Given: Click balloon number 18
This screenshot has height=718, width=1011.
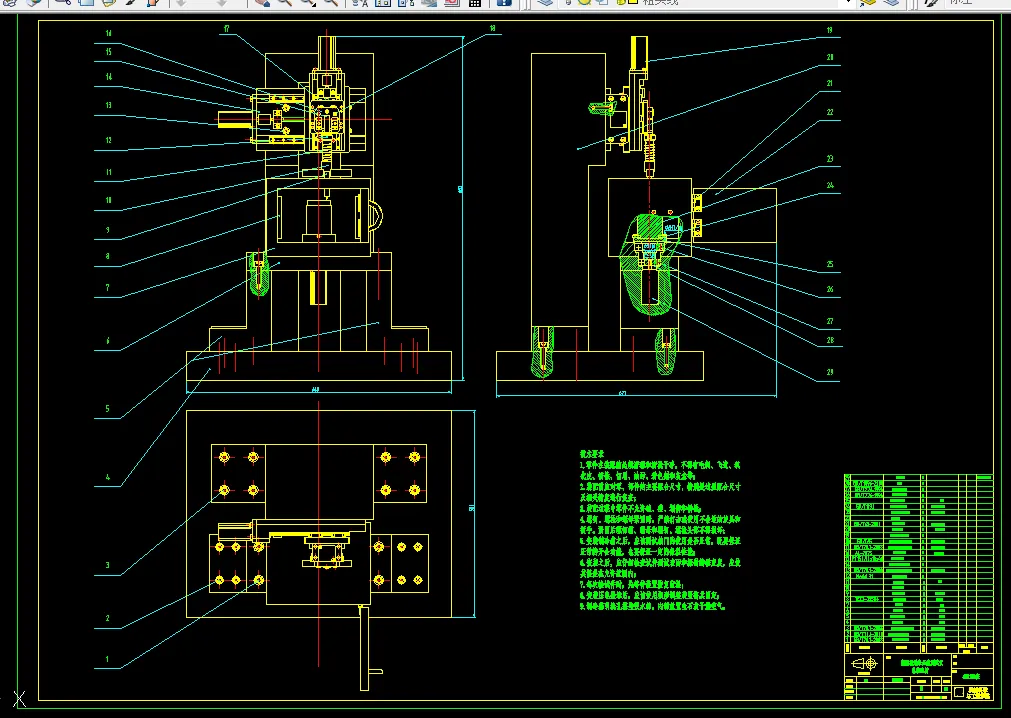Looking at the screenshot, I should (493, 28).
